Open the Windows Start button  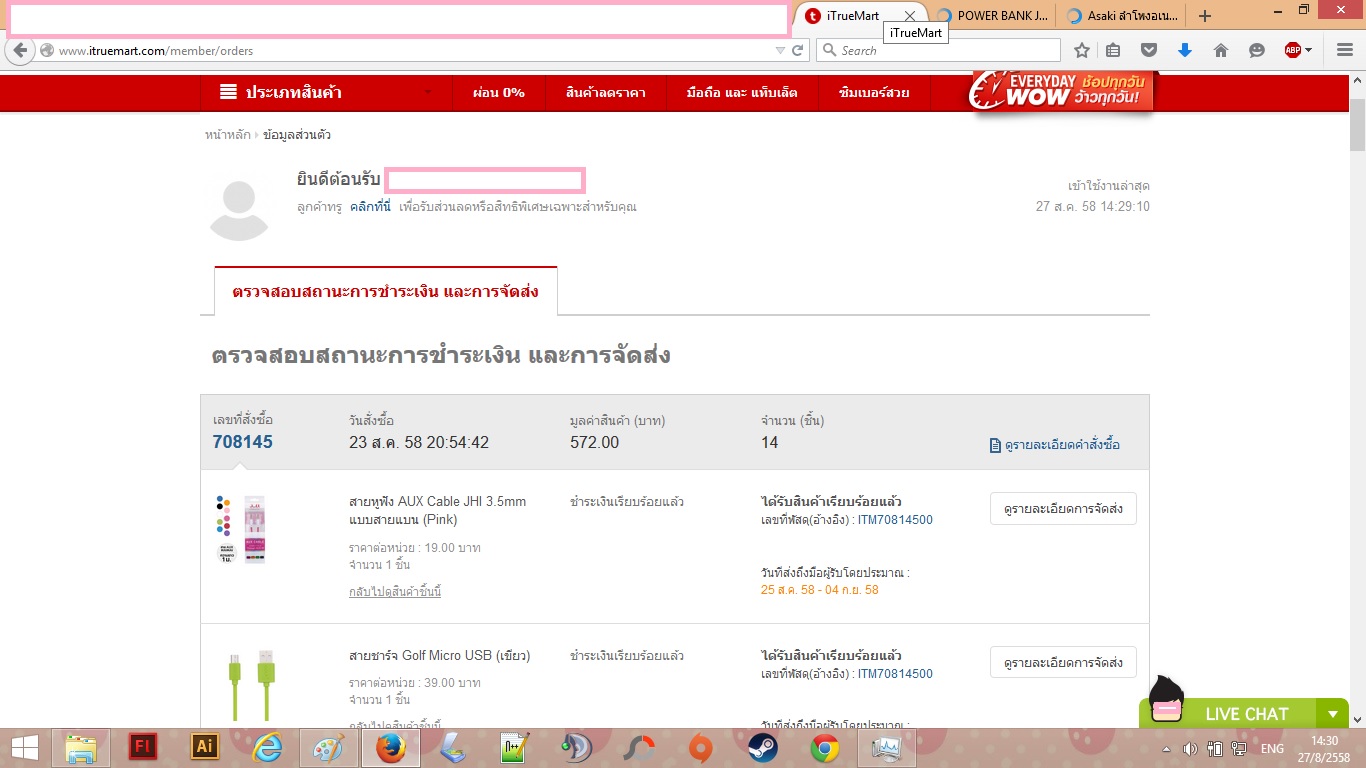point(25,748)
